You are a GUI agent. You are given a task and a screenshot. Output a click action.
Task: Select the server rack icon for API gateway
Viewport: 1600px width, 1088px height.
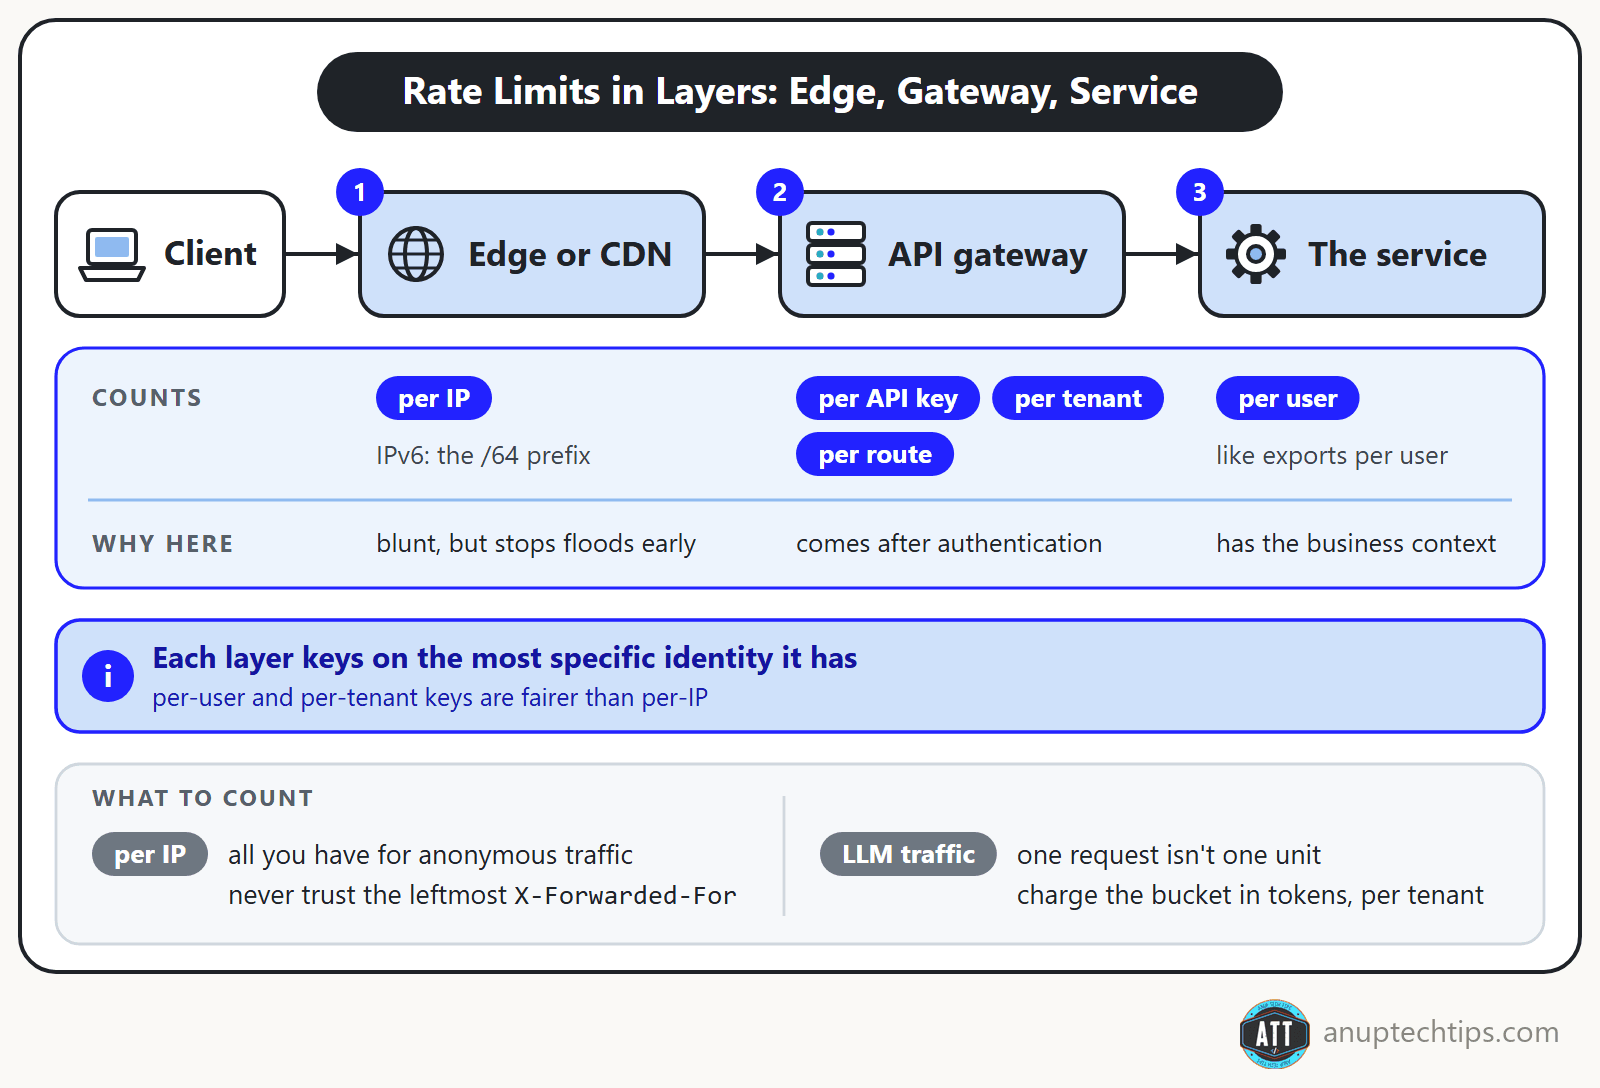(x=836, y=254)
